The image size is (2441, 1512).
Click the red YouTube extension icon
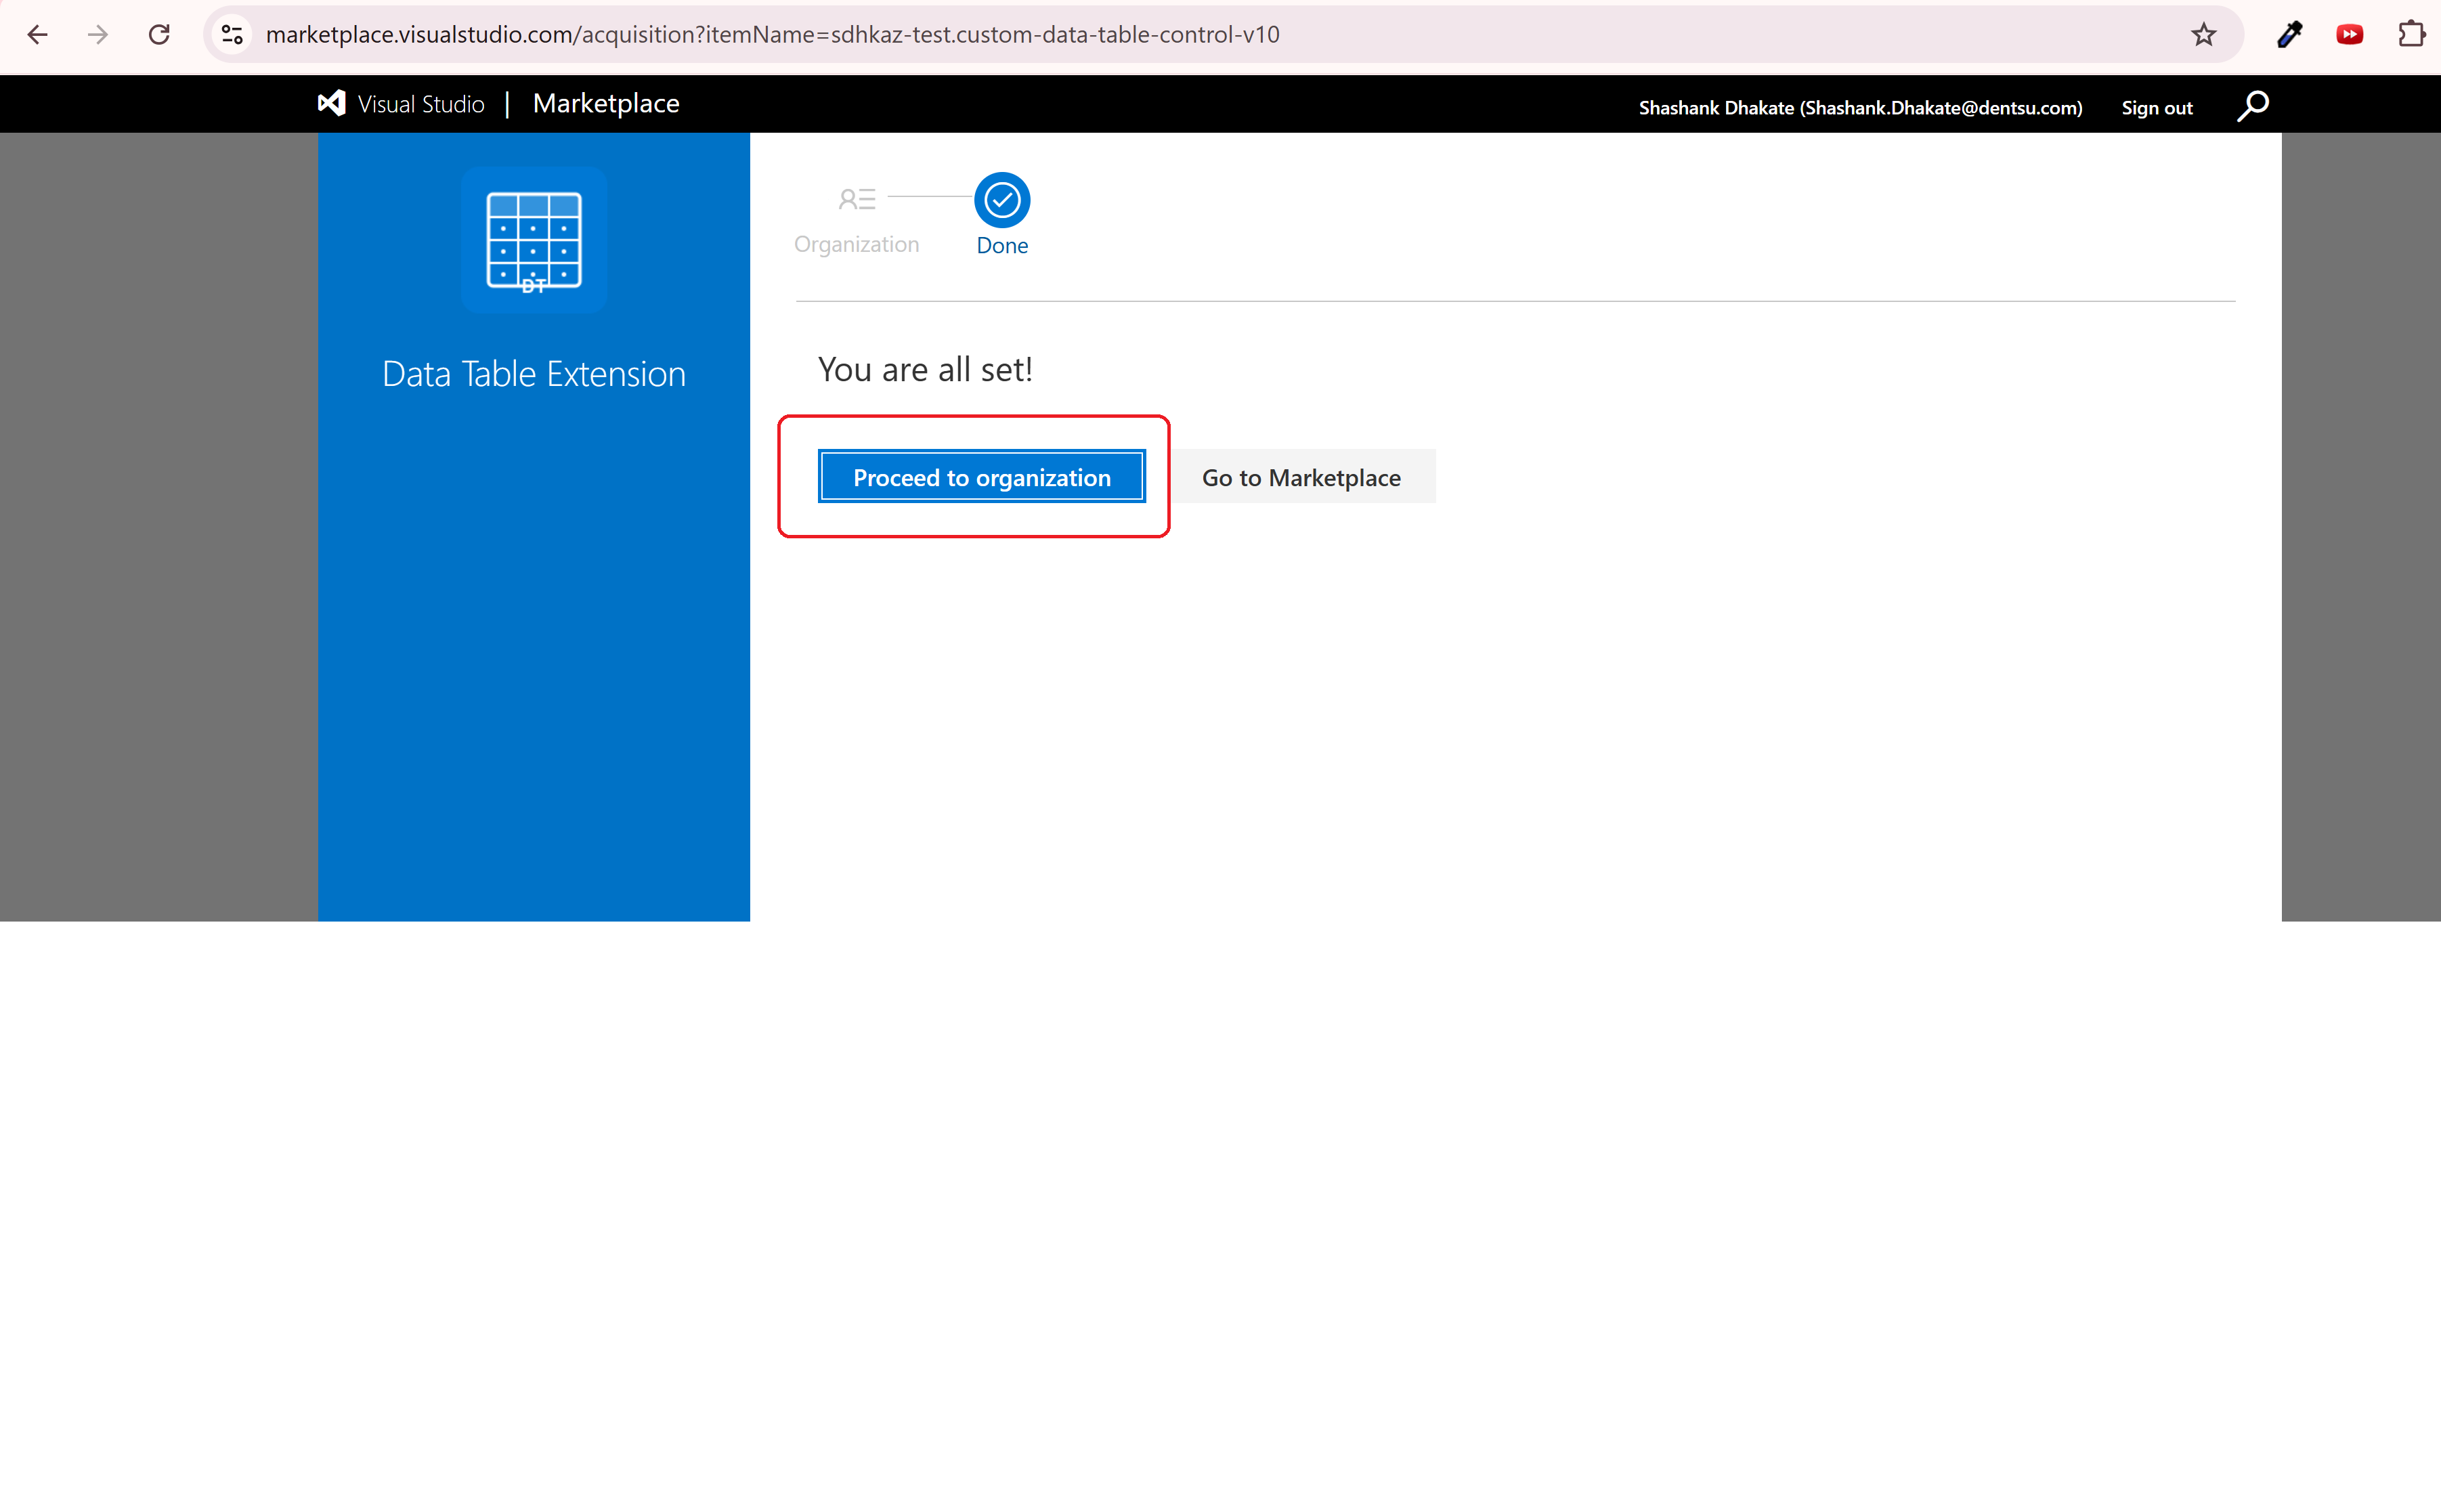[x=2349, y=35]
